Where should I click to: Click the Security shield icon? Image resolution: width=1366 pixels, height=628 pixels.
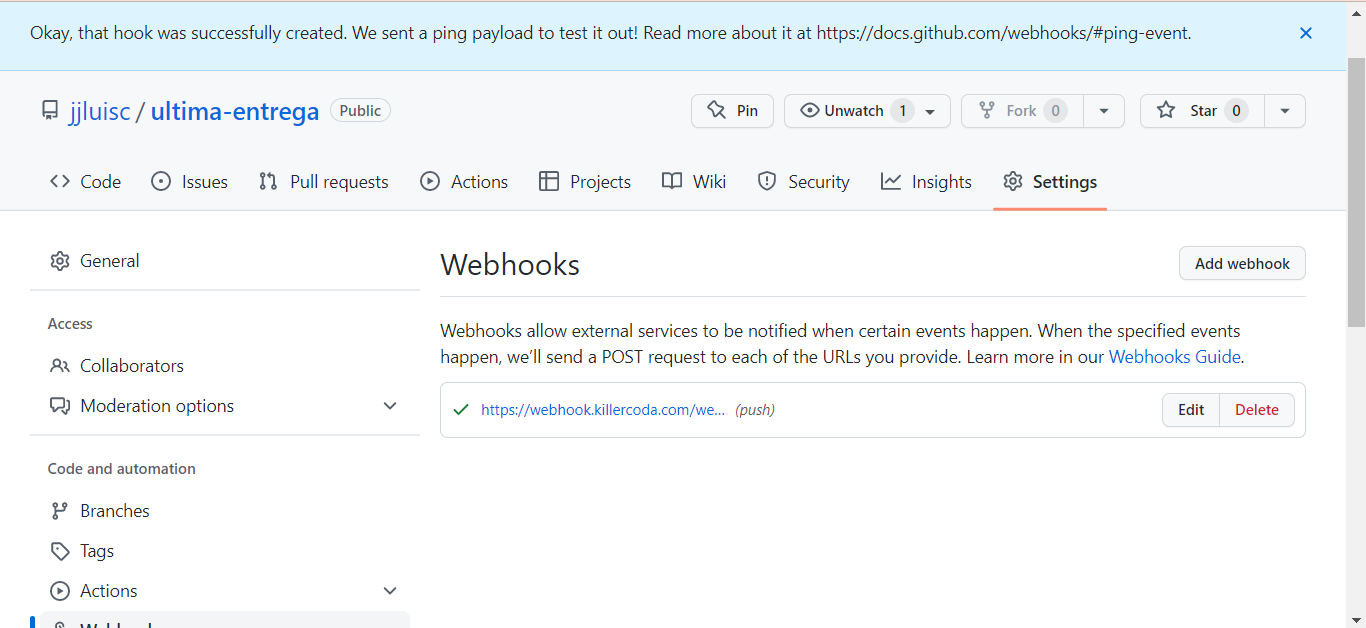pos(767,181)
